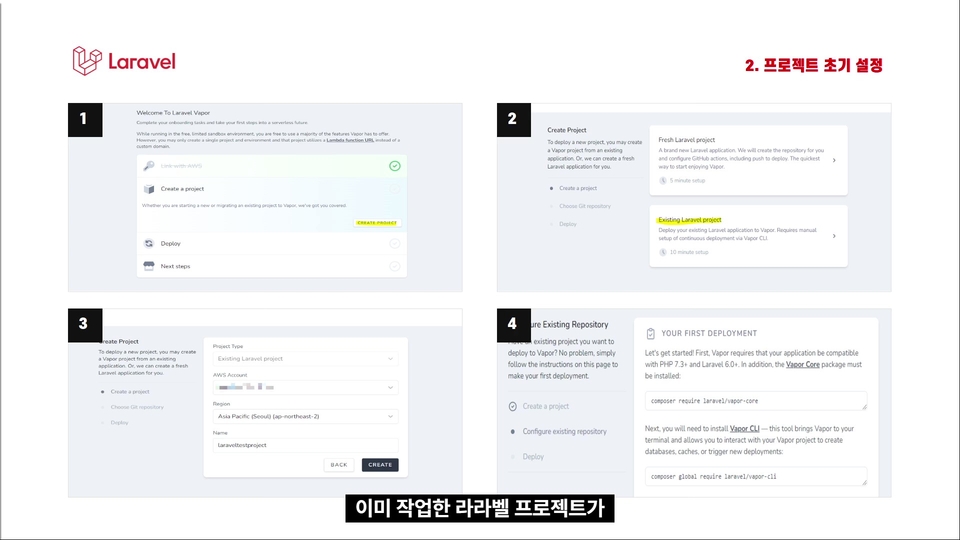Click the clock icon by 10 minute setup

[x=662, y=252]
